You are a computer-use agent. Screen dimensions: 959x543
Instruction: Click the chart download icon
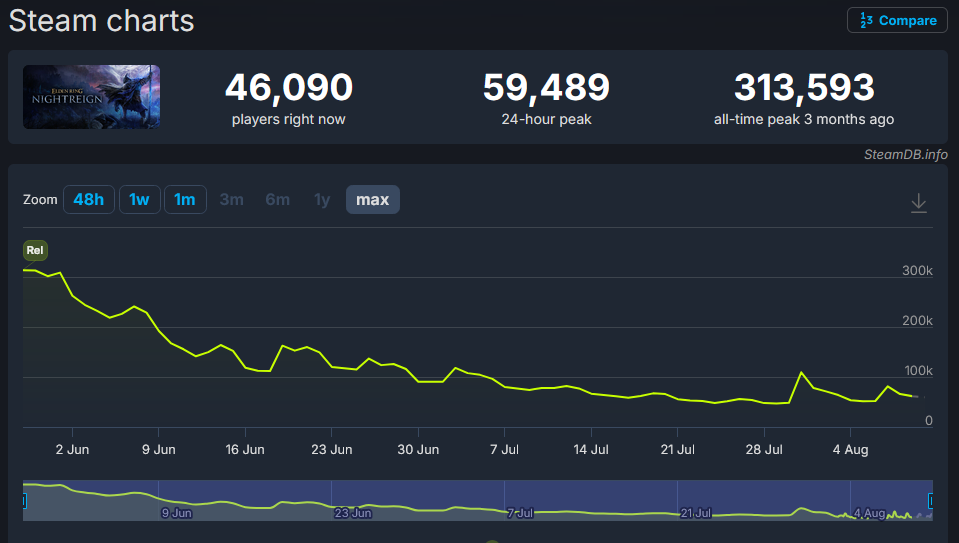click(x=919, y=202)
